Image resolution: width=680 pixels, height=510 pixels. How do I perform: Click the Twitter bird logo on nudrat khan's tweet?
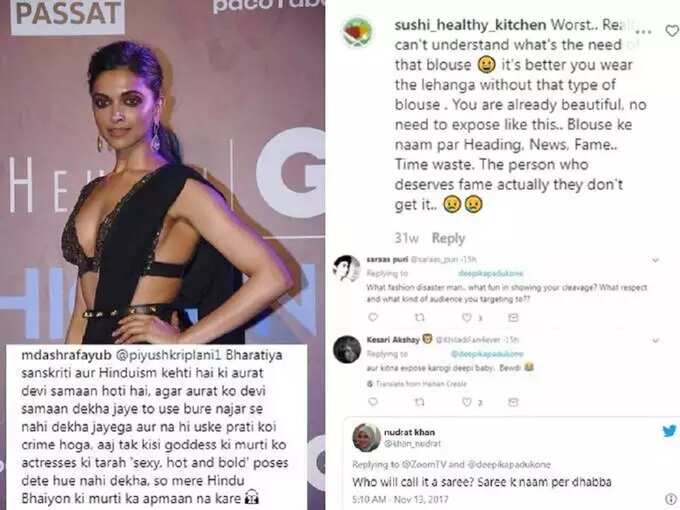pyautogui.click(x=669, y=431)
